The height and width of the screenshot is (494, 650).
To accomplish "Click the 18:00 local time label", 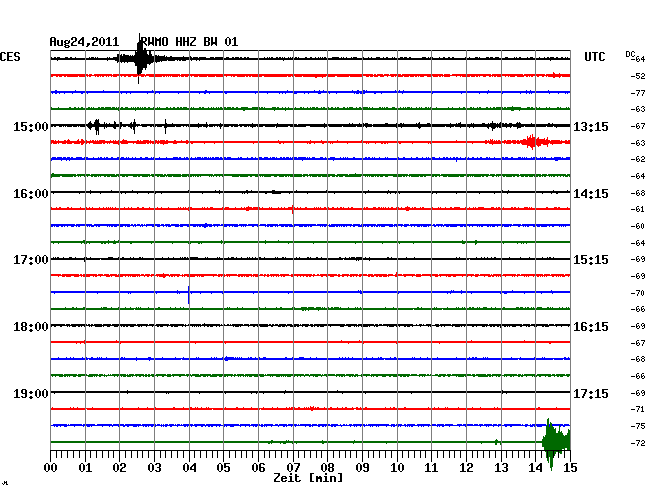I will coord(31,327).
